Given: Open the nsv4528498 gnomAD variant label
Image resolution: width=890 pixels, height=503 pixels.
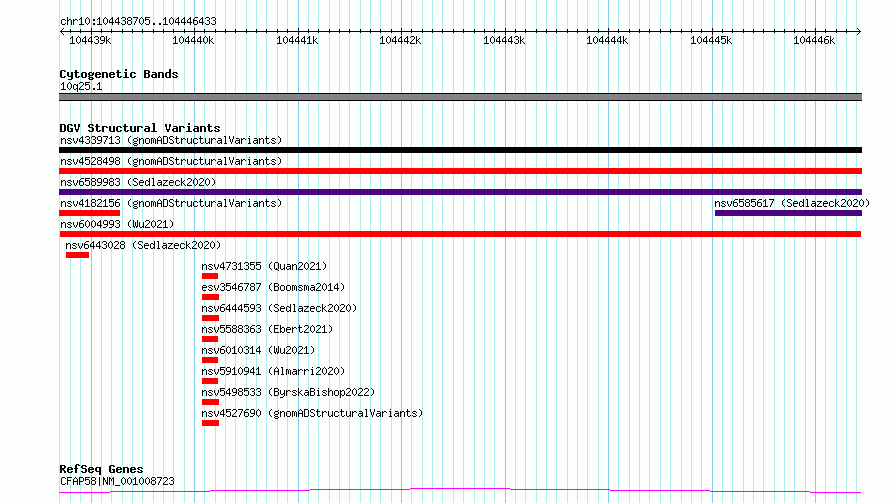Looking at the screenshot, I should pyautogui.click(x=171, y=161).
